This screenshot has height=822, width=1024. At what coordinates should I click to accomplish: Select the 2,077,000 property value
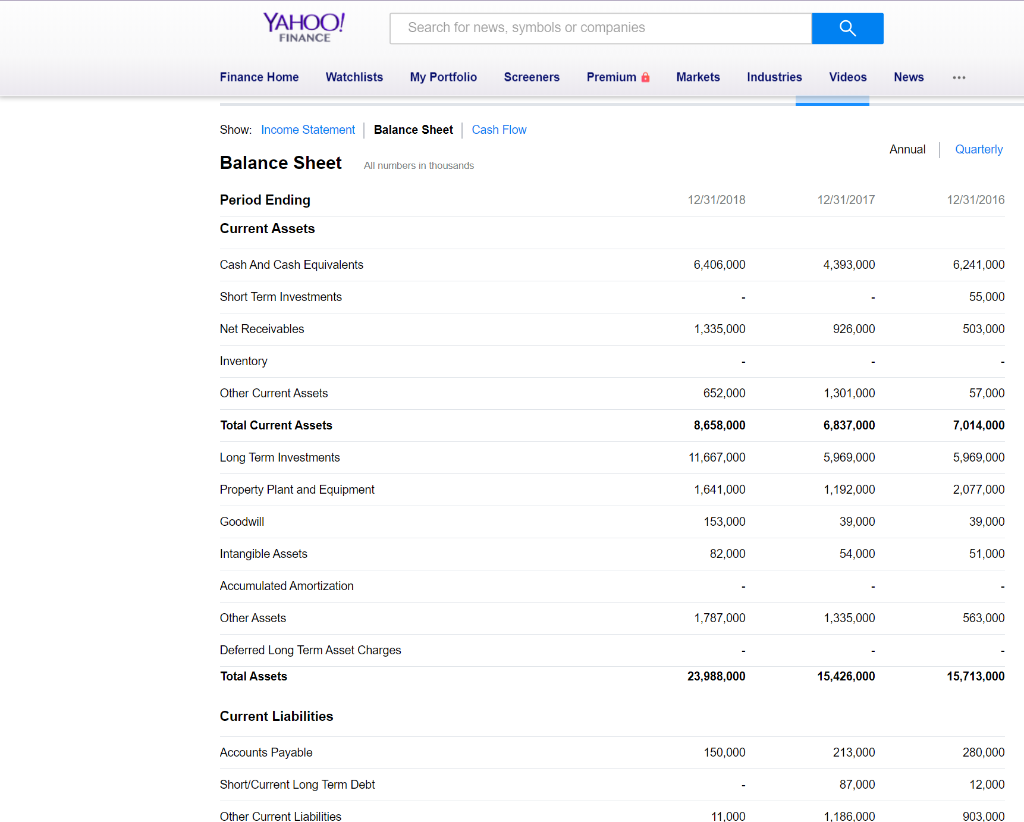pos(978,489)
